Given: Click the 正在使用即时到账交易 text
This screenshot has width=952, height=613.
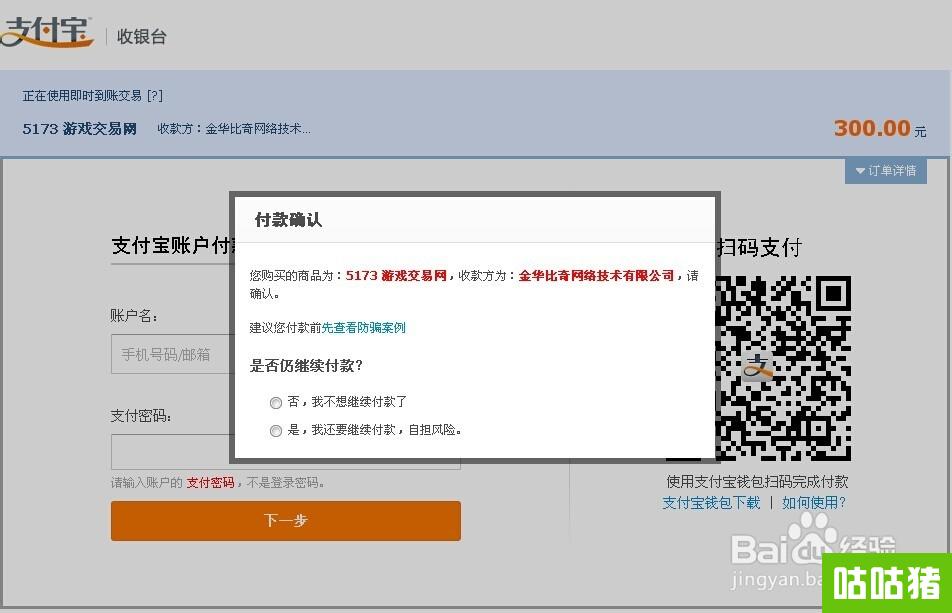Looking at the screenshot, I should click(x=82, y=95).
